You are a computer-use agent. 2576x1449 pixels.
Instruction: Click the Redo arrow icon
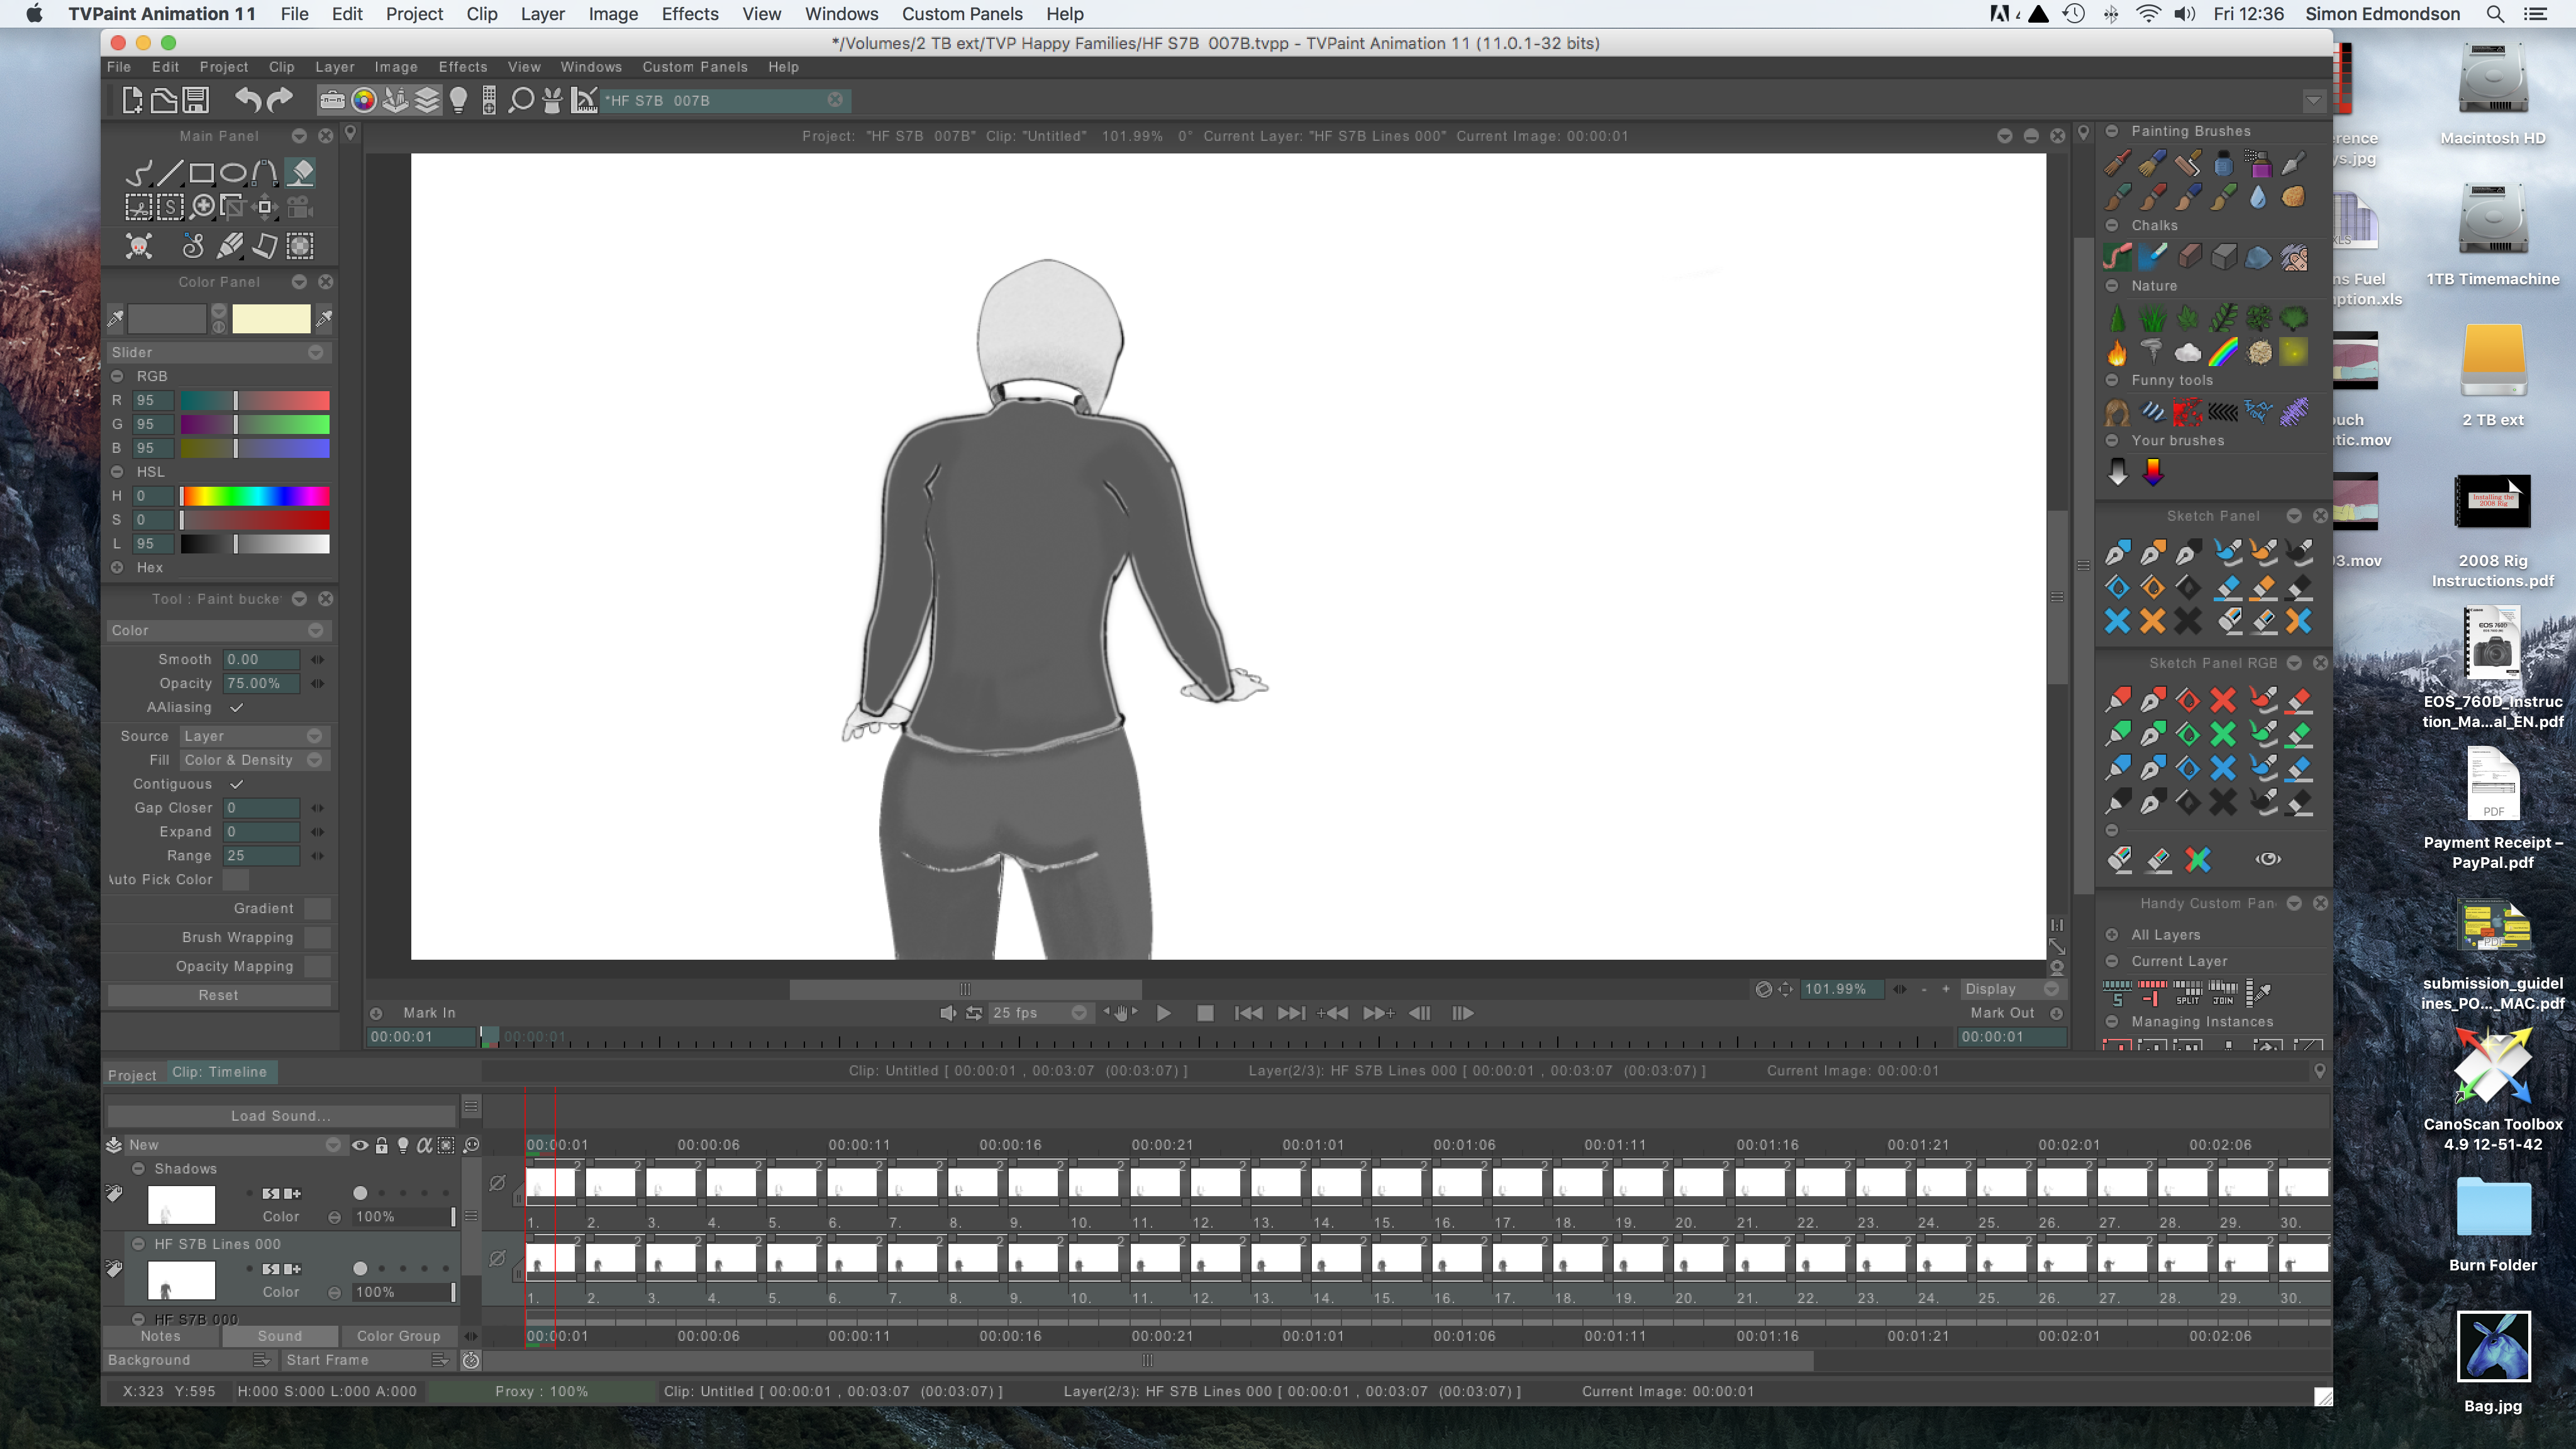(x=281, y=99)
